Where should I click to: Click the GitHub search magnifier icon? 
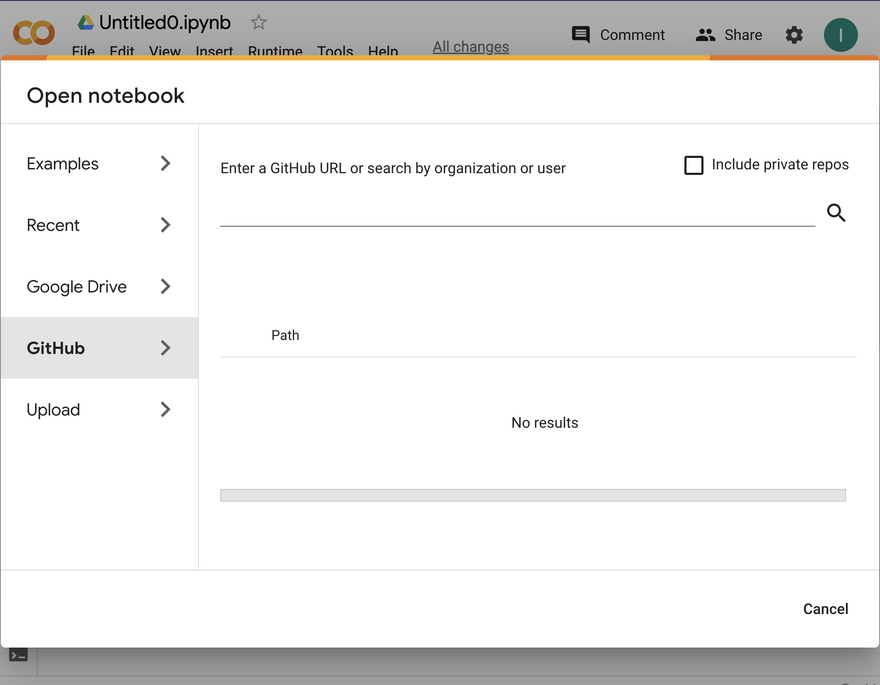(x=836, y=213)
